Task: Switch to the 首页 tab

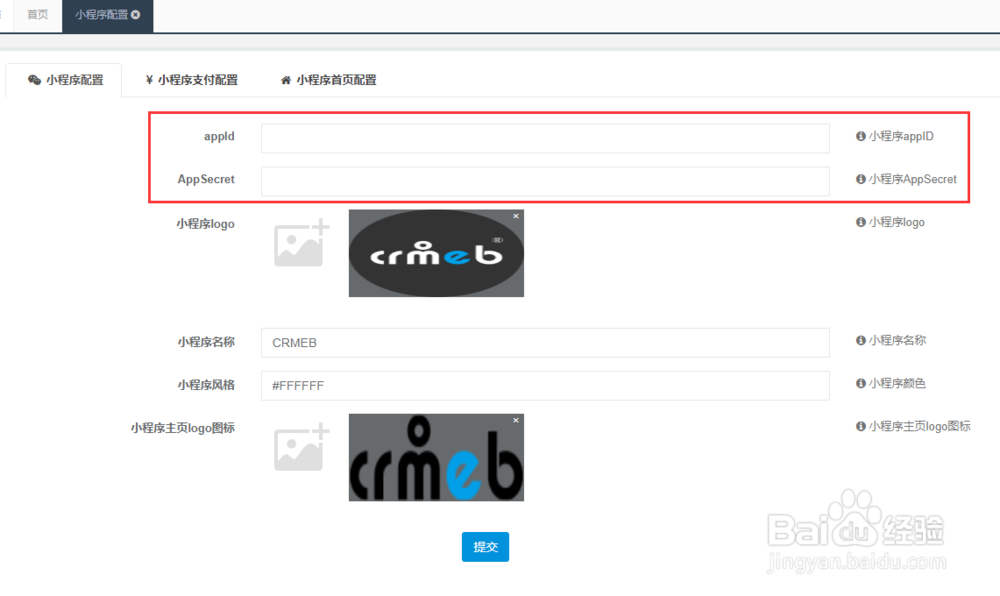Action: pyautogui.click(x=37, y=15)
